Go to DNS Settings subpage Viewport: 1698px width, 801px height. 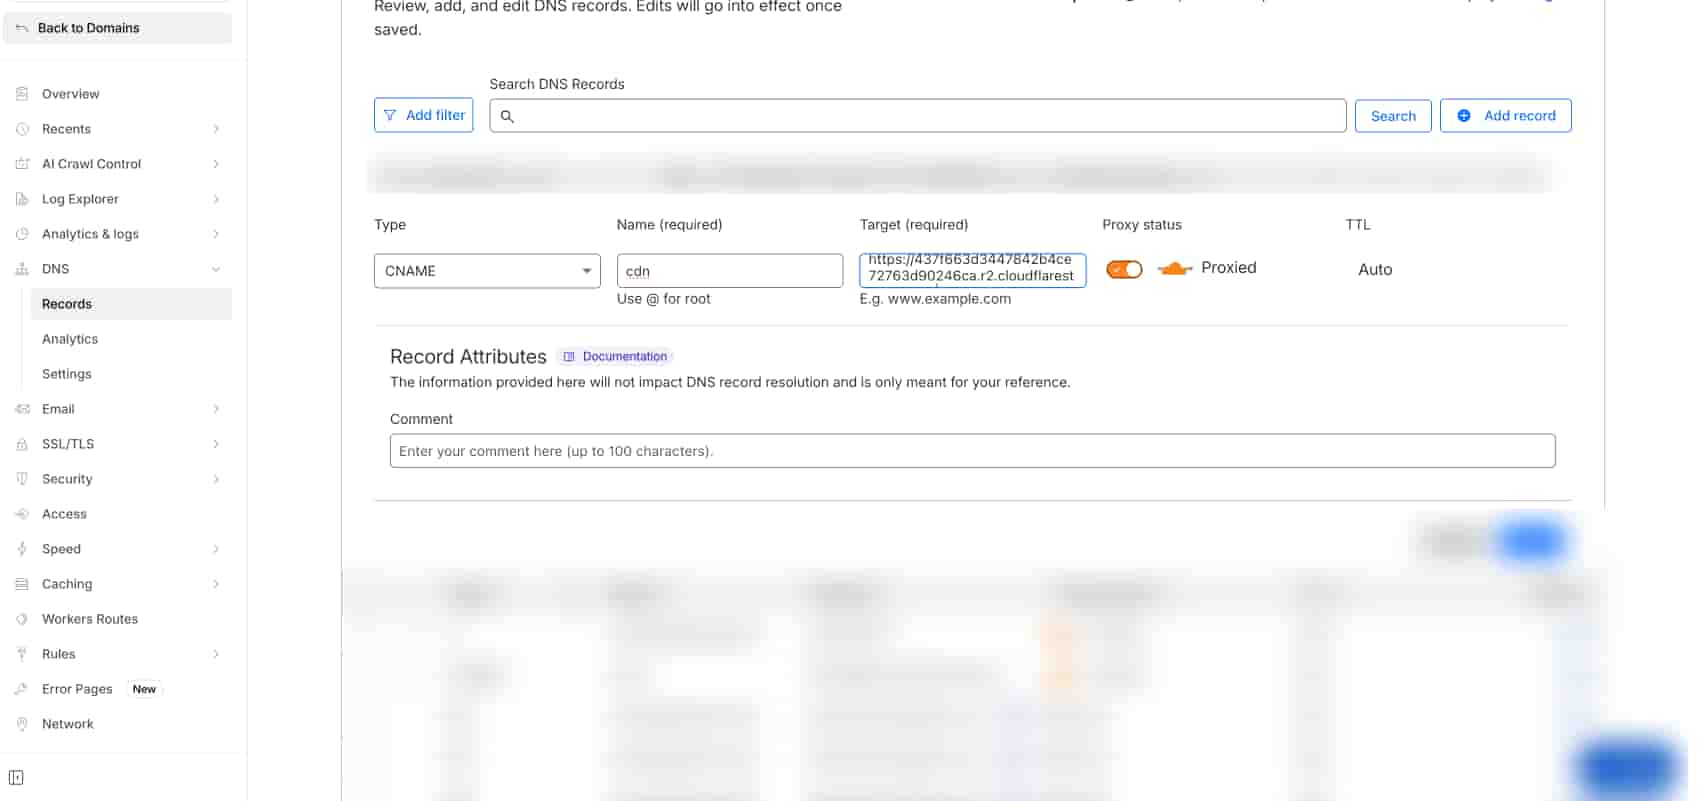[67, 374]
